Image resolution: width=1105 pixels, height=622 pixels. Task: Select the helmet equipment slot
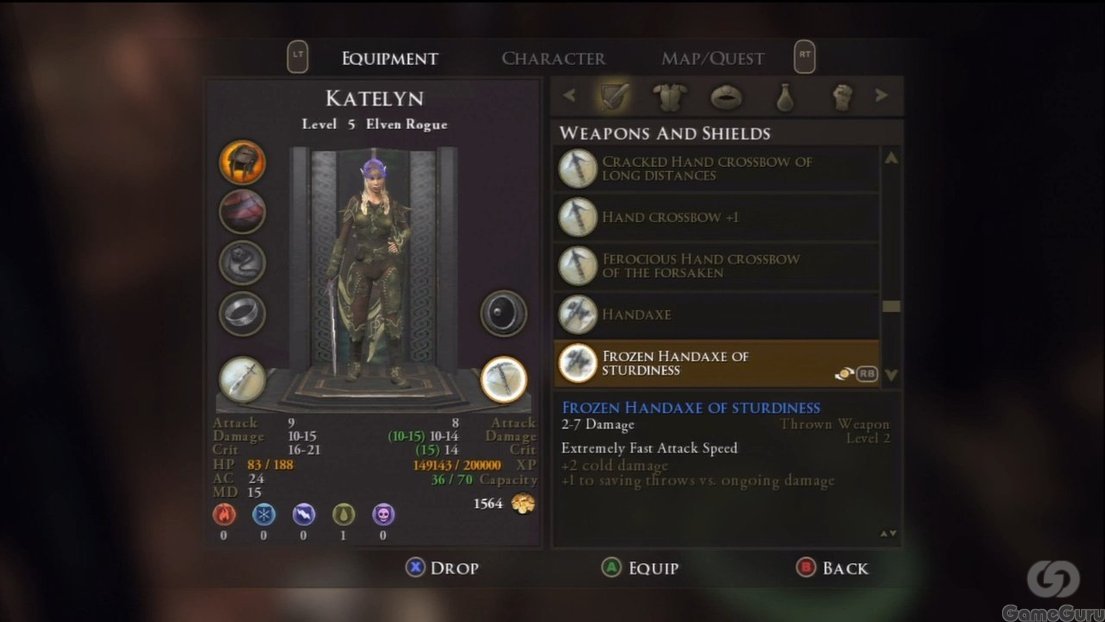242,162
